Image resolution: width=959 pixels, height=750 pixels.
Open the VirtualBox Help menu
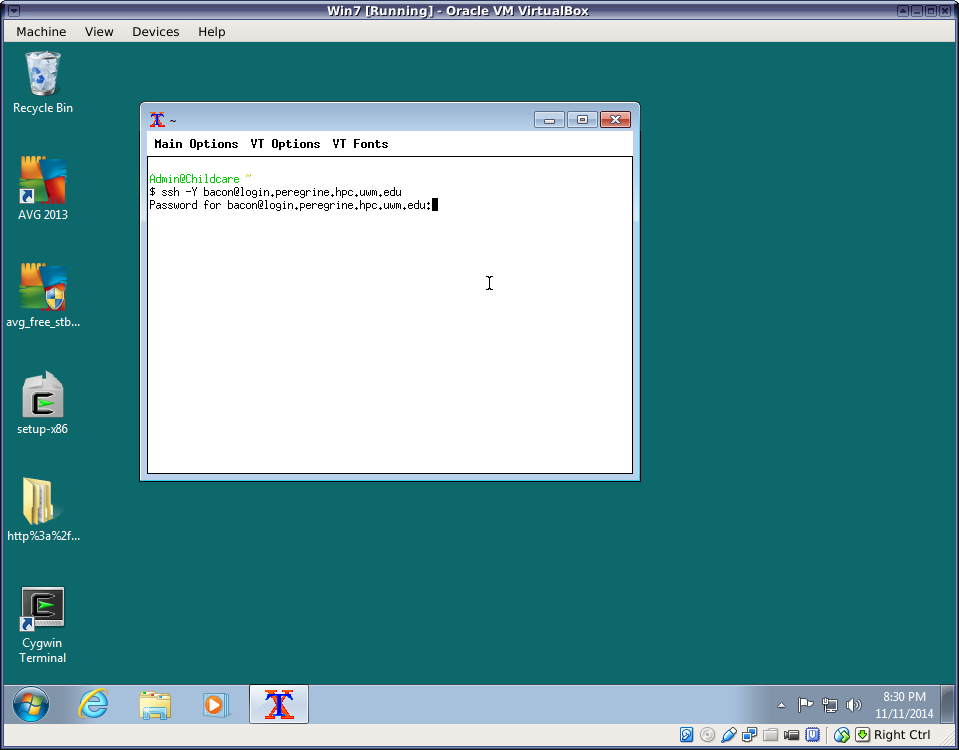click(x=212, y=32)
